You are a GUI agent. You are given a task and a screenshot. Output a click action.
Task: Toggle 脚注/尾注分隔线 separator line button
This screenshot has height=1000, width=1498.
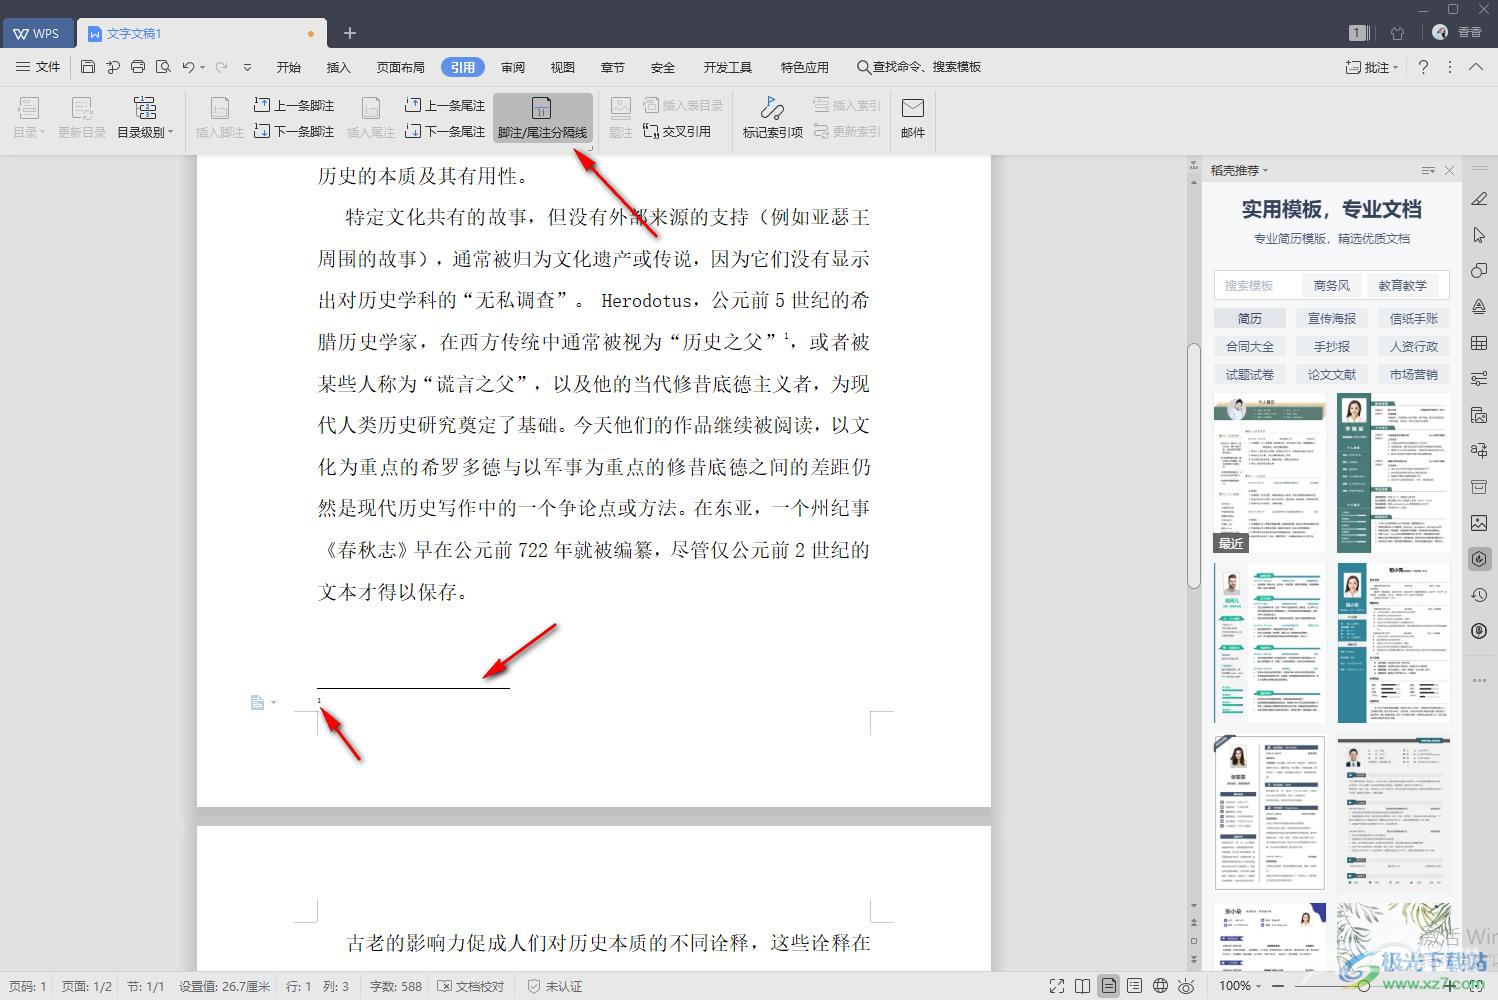click(x=543, y=118)
